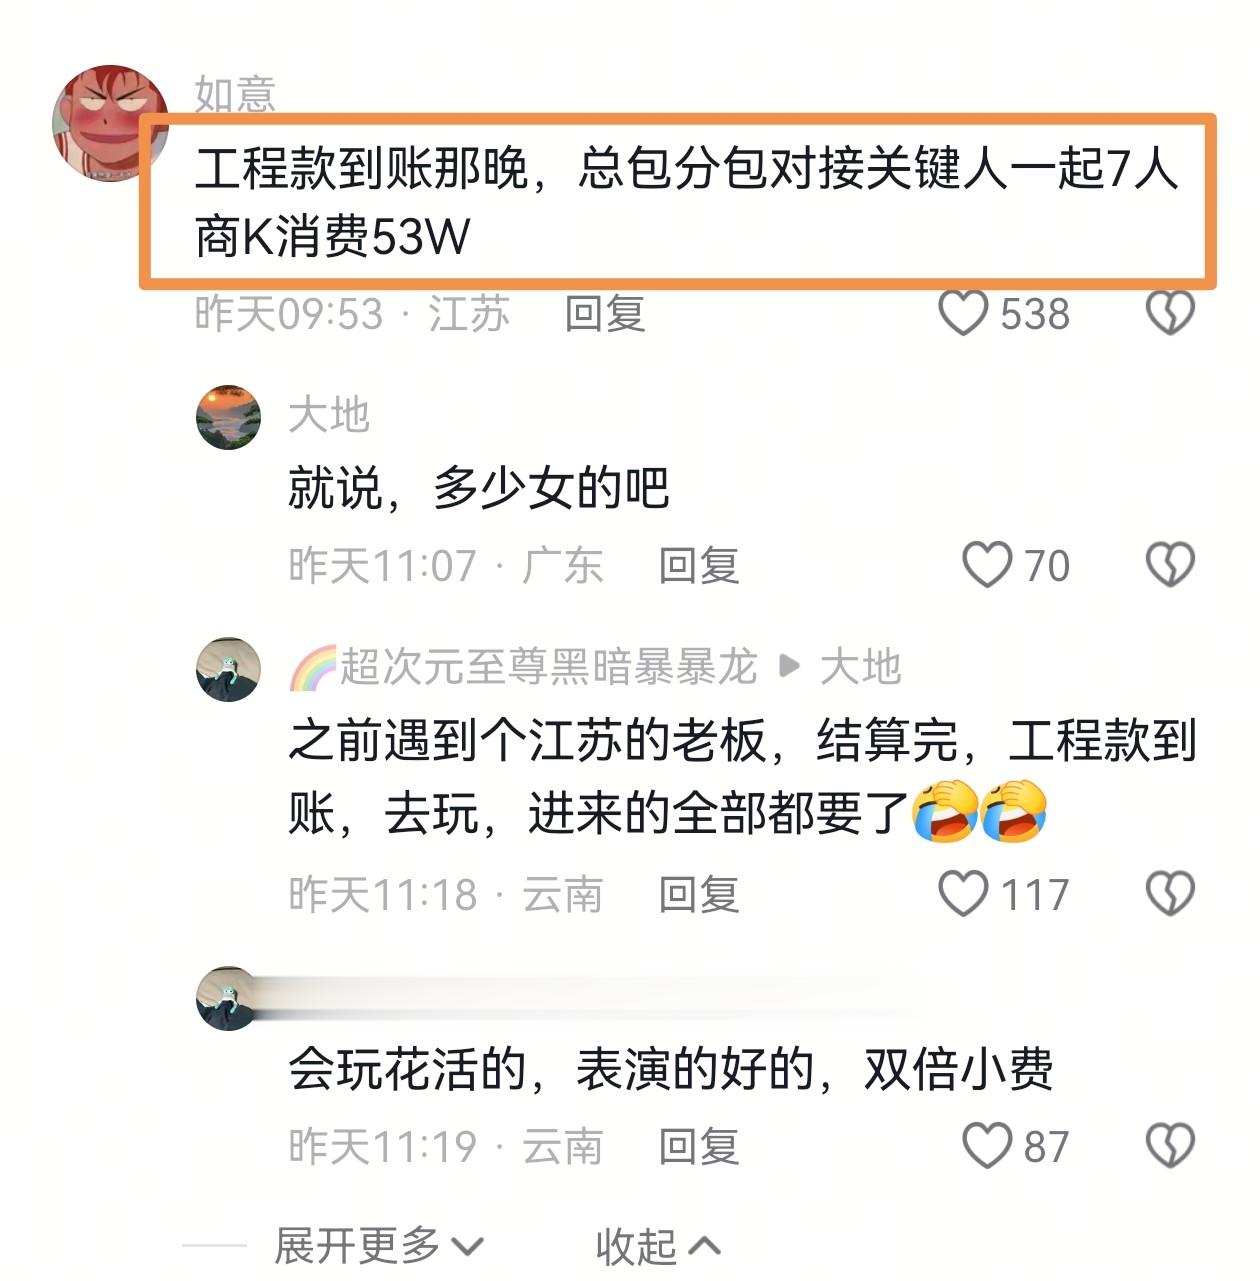Tap 回复 under the 11:19 云南 comment
This screenshot has width=1260, height=1281.
tap(698, 1146)
